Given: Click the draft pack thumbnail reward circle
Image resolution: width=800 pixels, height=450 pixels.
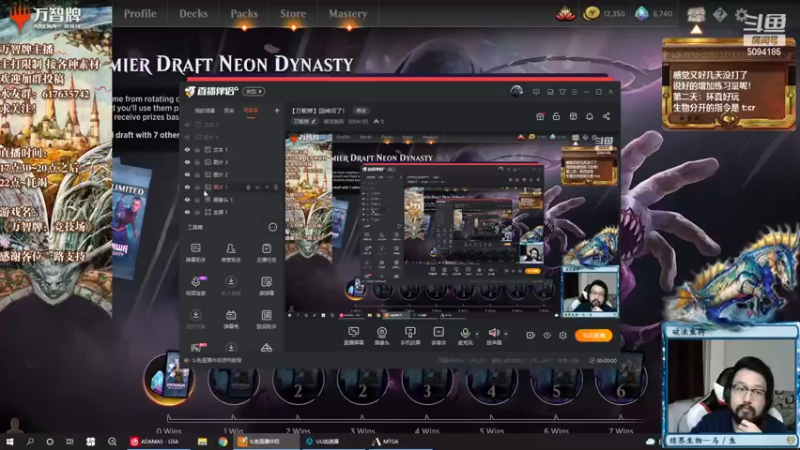Looking at the screenshot, I should click(169, 379).
